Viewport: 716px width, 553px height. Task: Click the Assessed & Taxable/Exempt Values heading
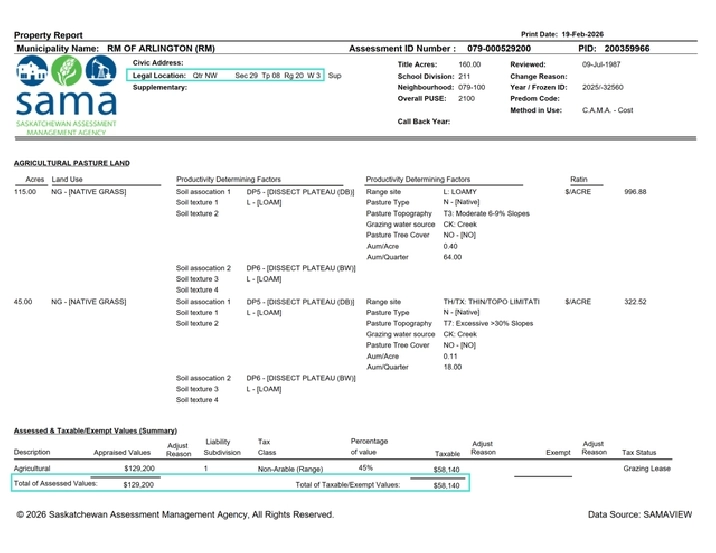pyautogui.click(x=95, y=429)
